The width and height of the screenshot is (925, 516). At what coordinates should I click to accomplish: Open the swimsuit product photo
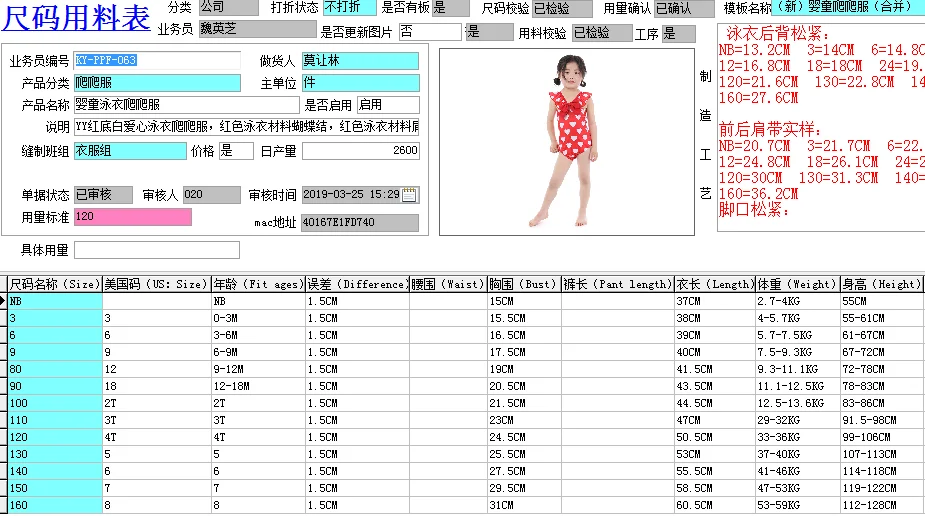pyautogui.click(x=567, y=142)
